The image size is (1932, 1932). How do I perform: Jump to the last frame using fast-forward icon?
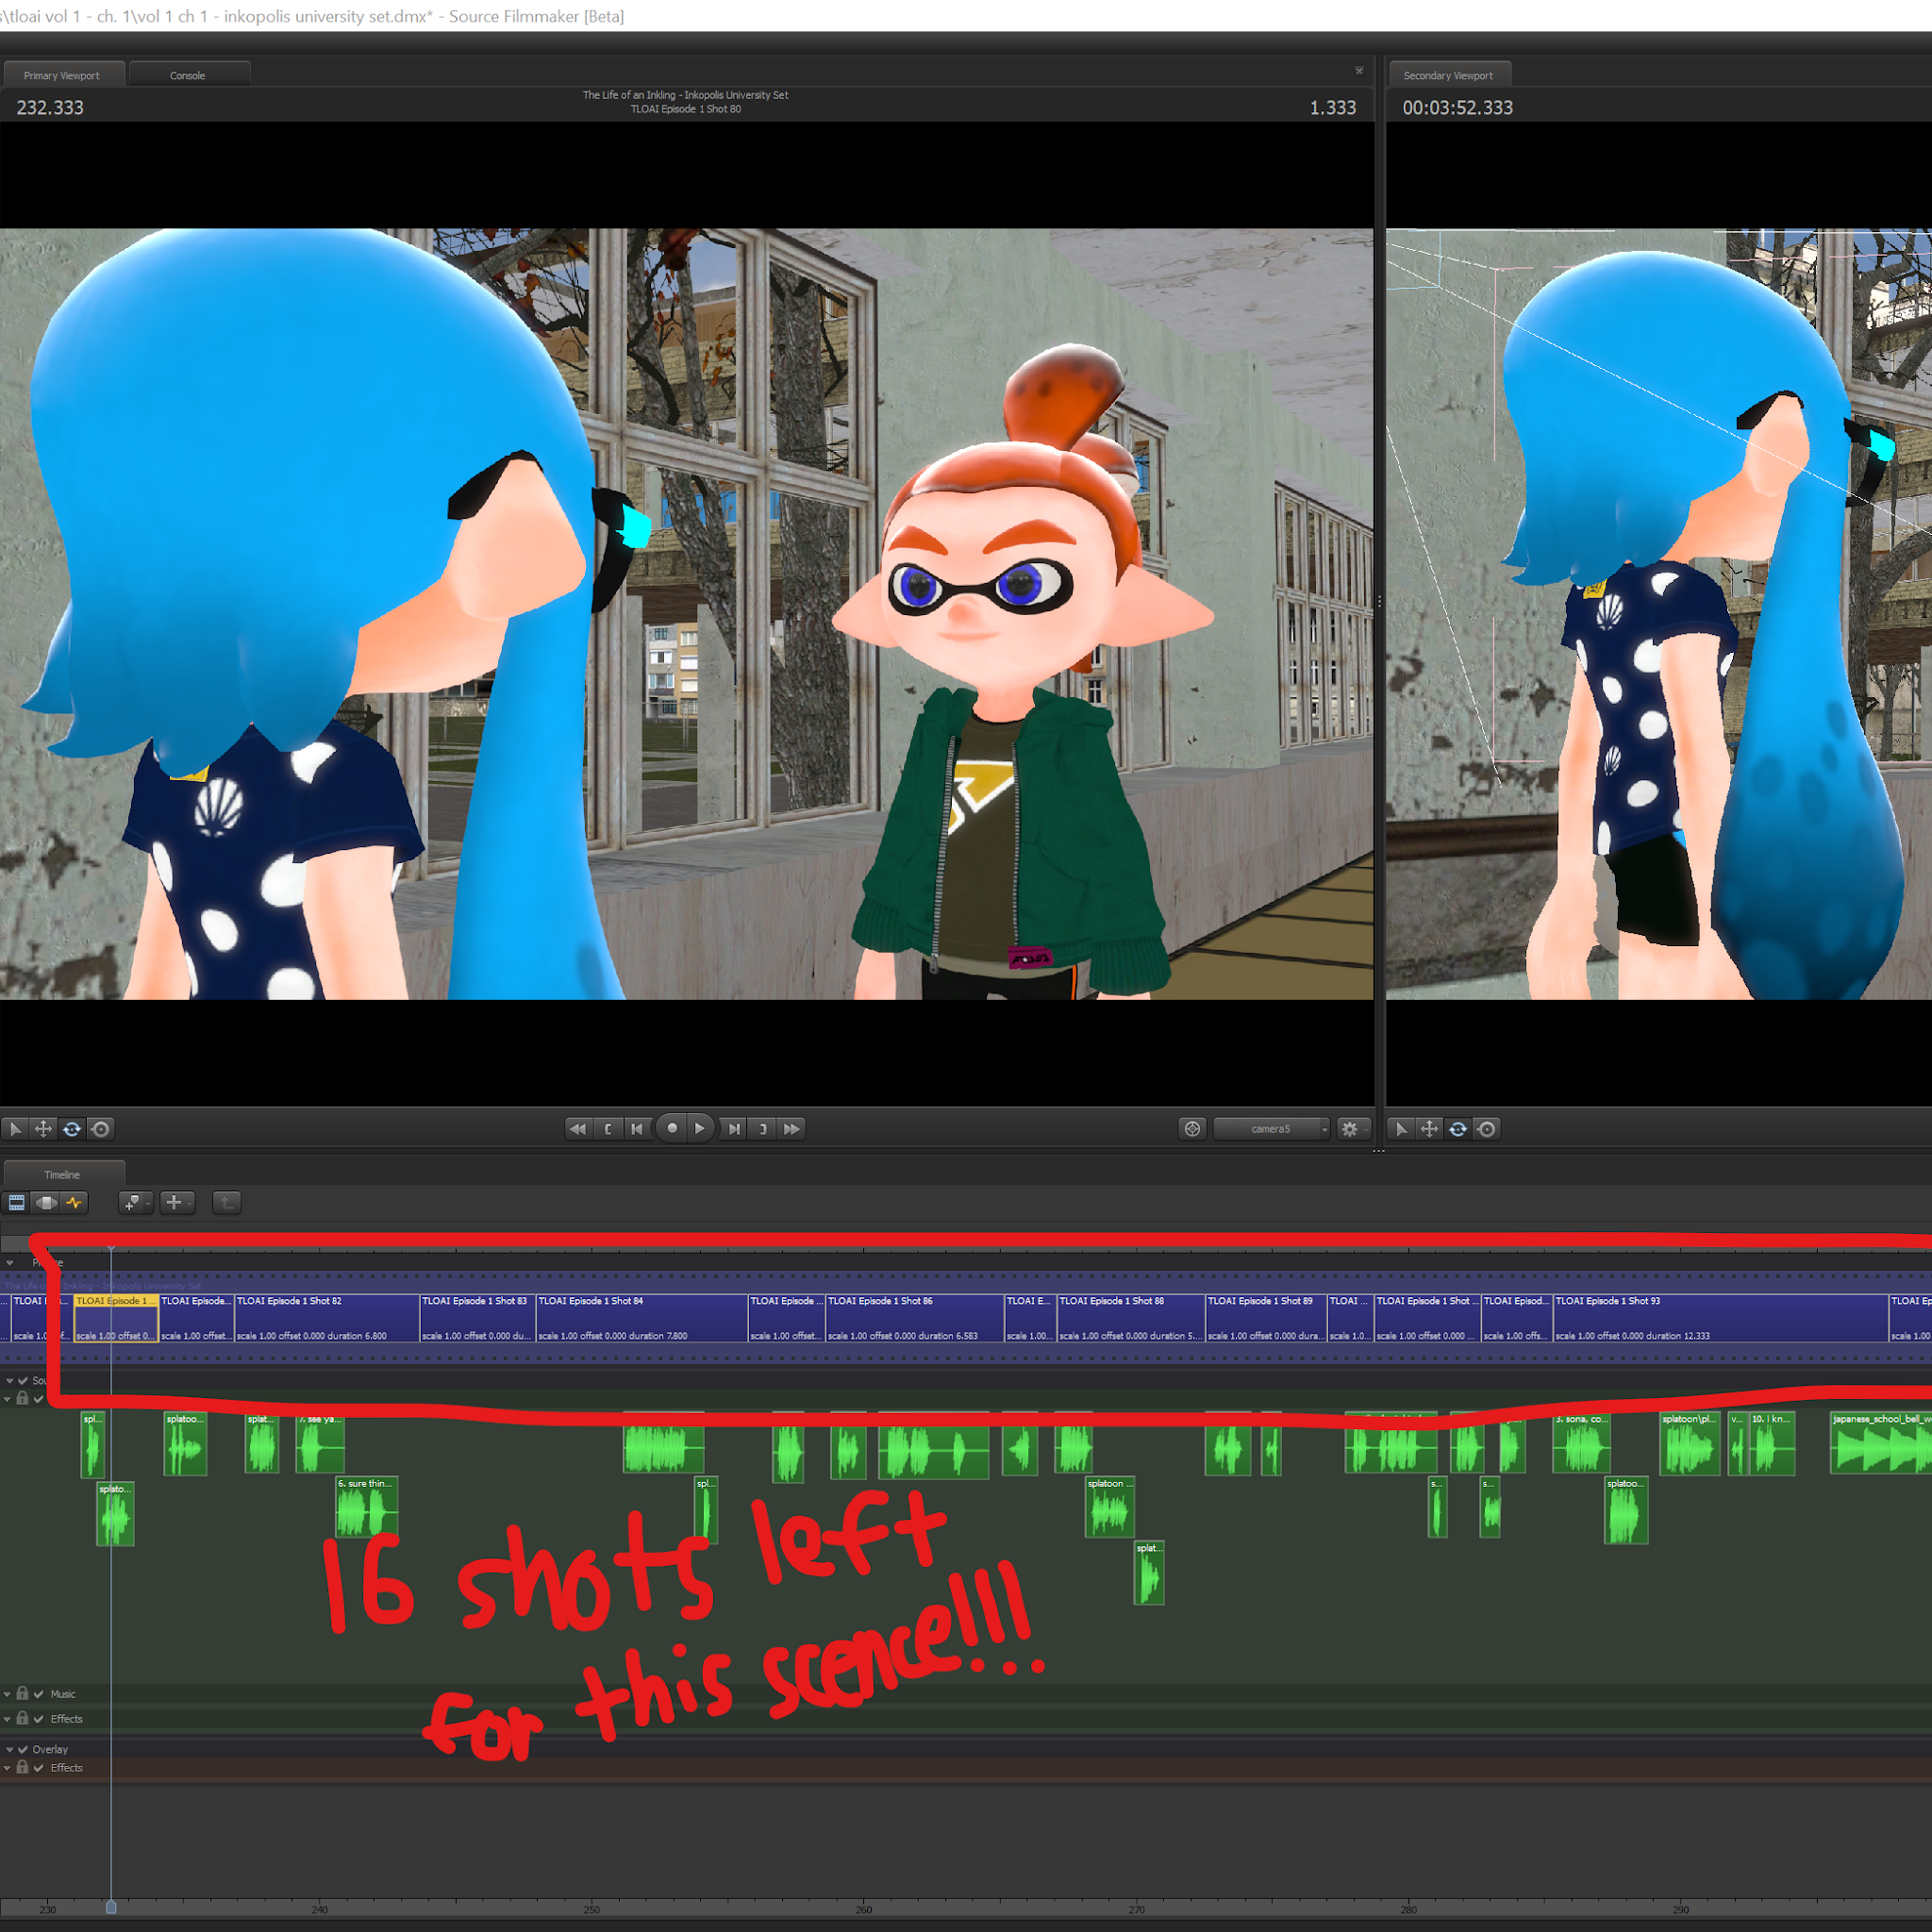(792, 1128)
